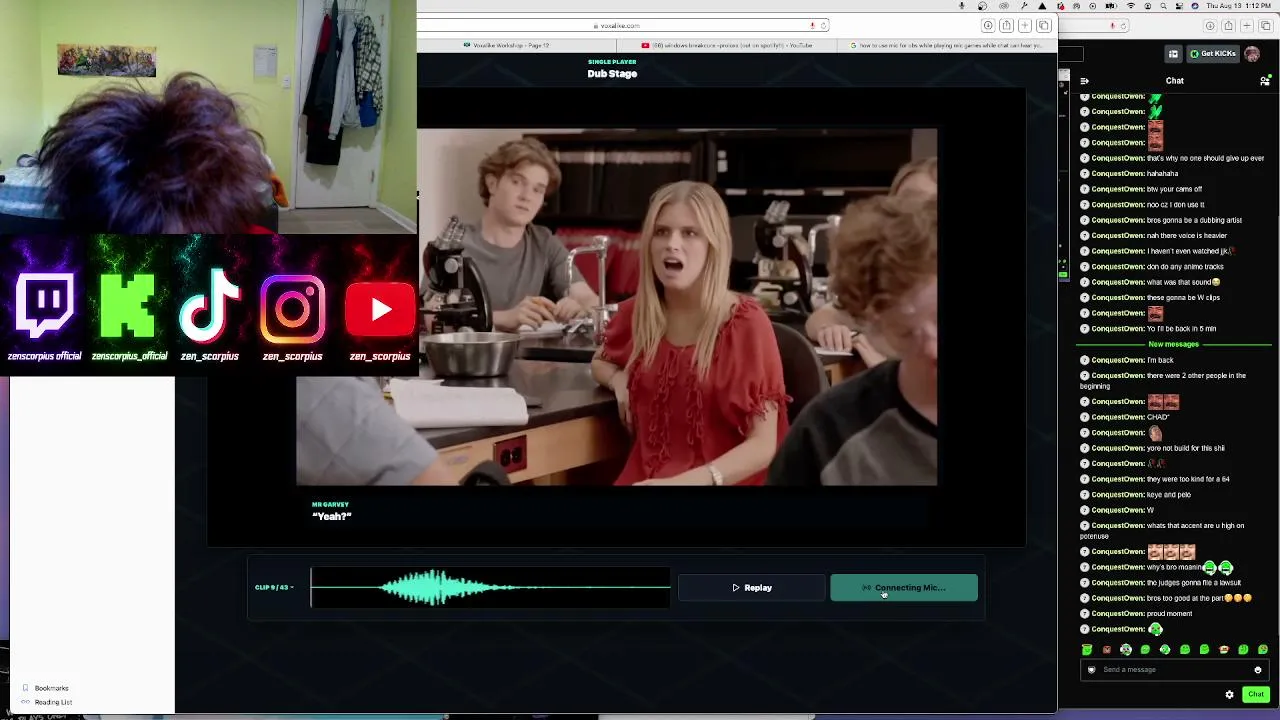Click the last emote in quick emote bar
The image size is (1280, 720).
1263,650
